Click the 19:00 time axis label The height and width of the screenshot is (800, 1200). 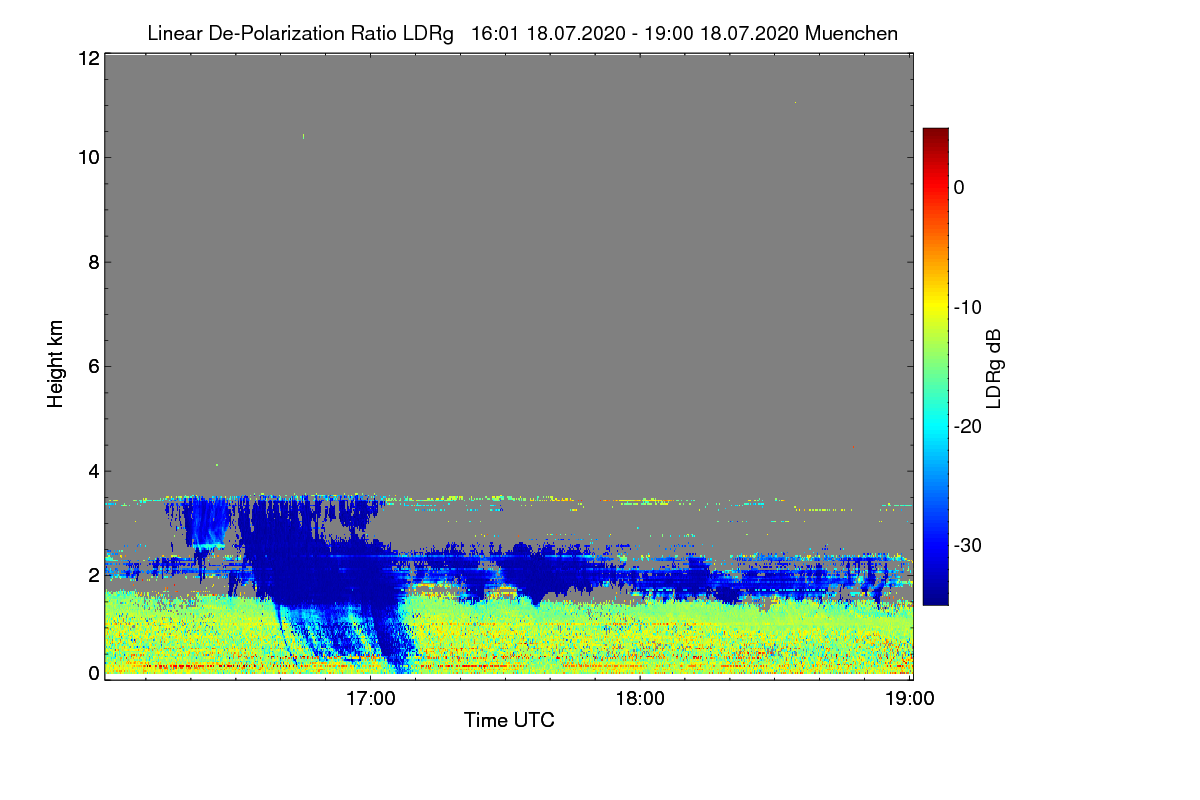[909, 699]
